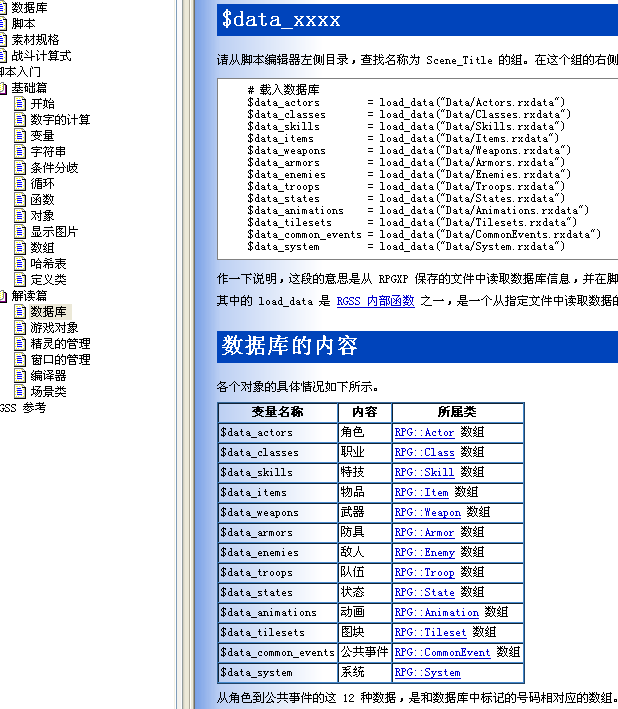Open the RPG::Enemy class link
The image size is (618, 709).
(424, 552)
